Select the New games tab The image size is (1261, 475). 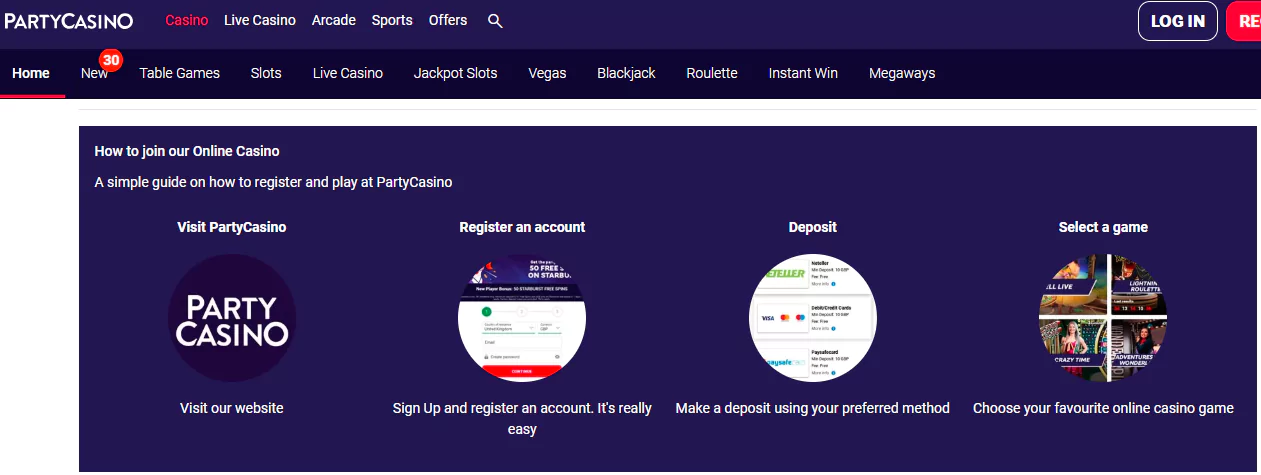[x=94, y=73]
